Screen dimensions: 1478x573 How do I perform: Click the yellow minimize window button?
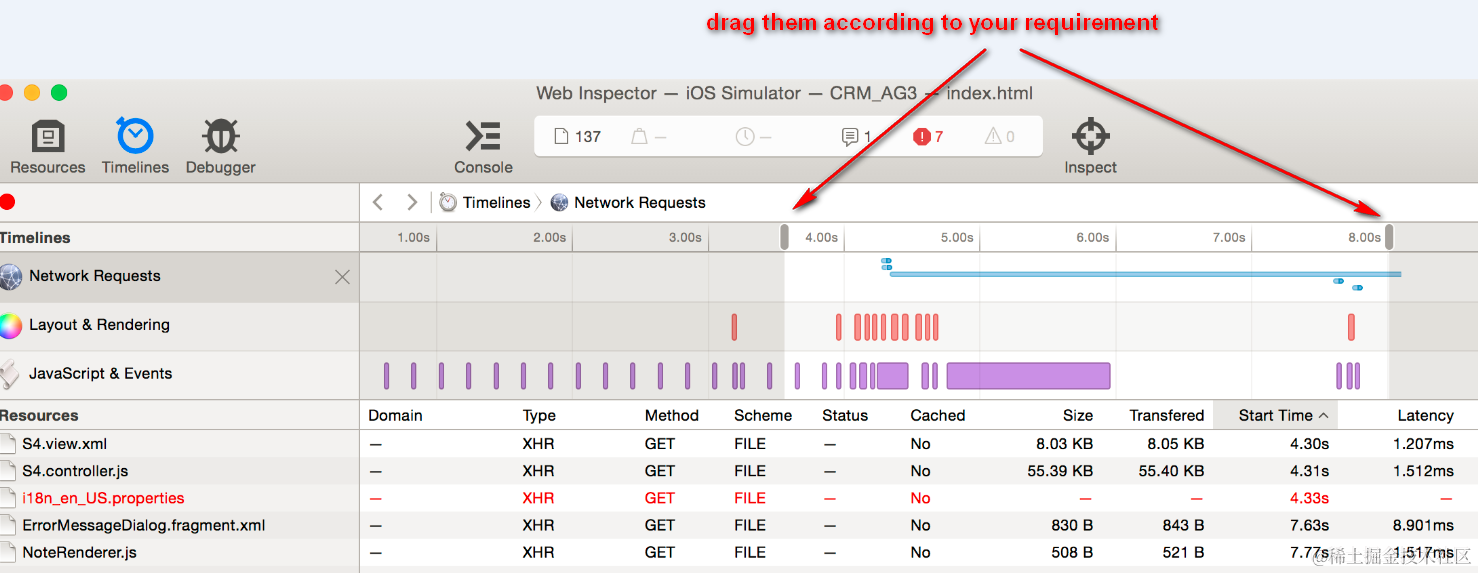(32, 93)
